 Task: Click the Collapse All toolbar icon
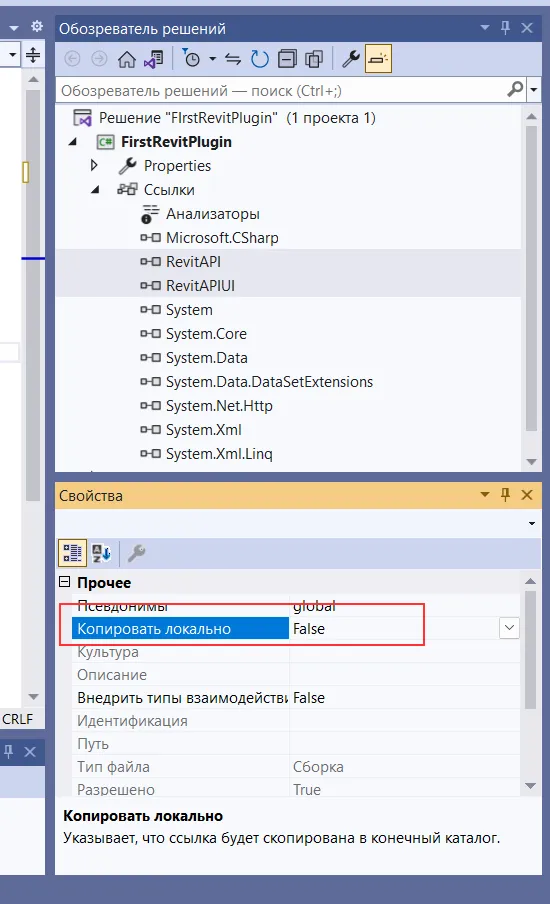point(287,59)
